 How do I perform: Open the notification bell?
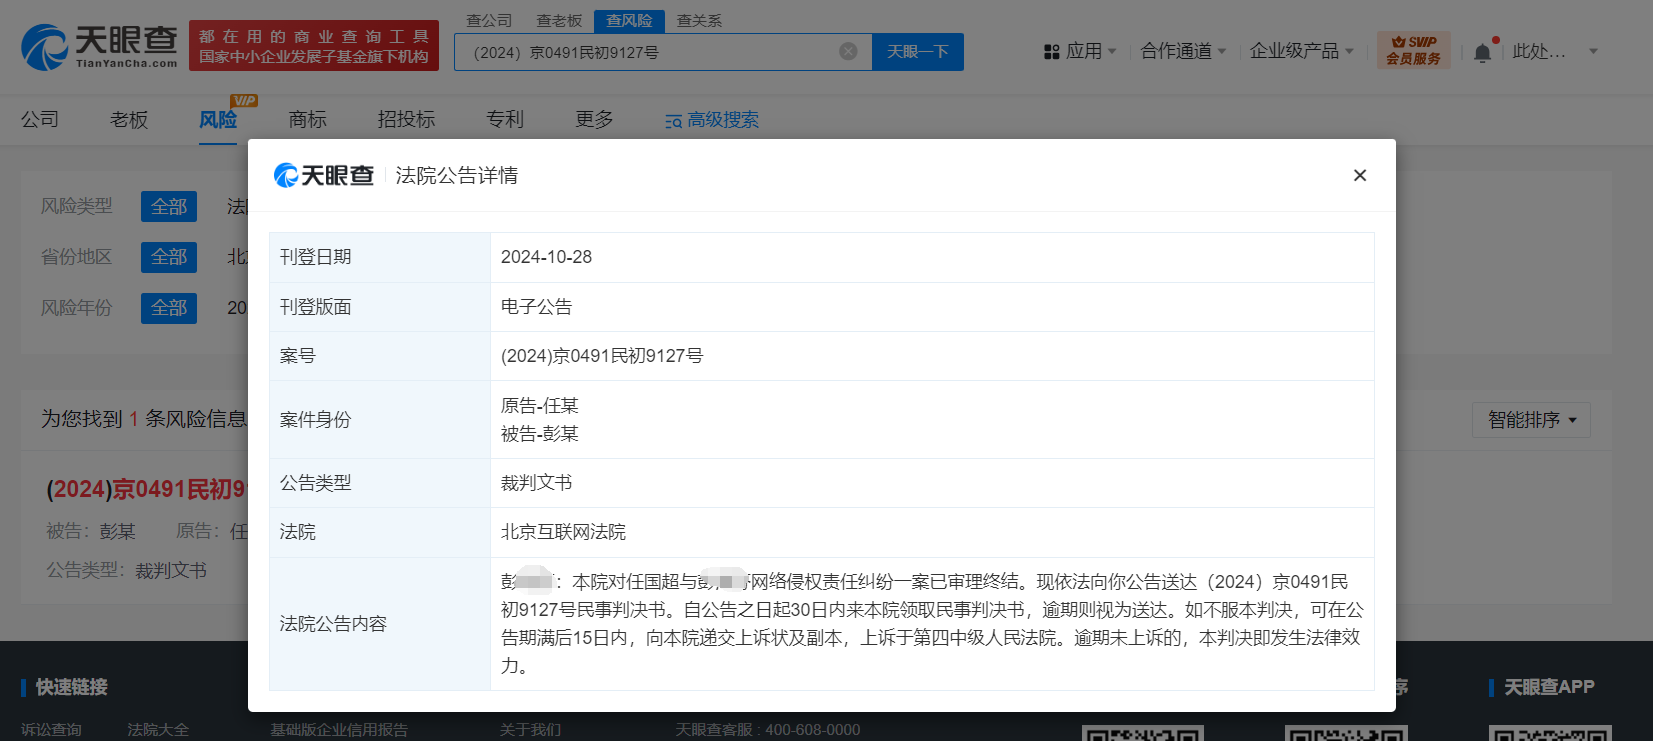(x=1482, y=52)
